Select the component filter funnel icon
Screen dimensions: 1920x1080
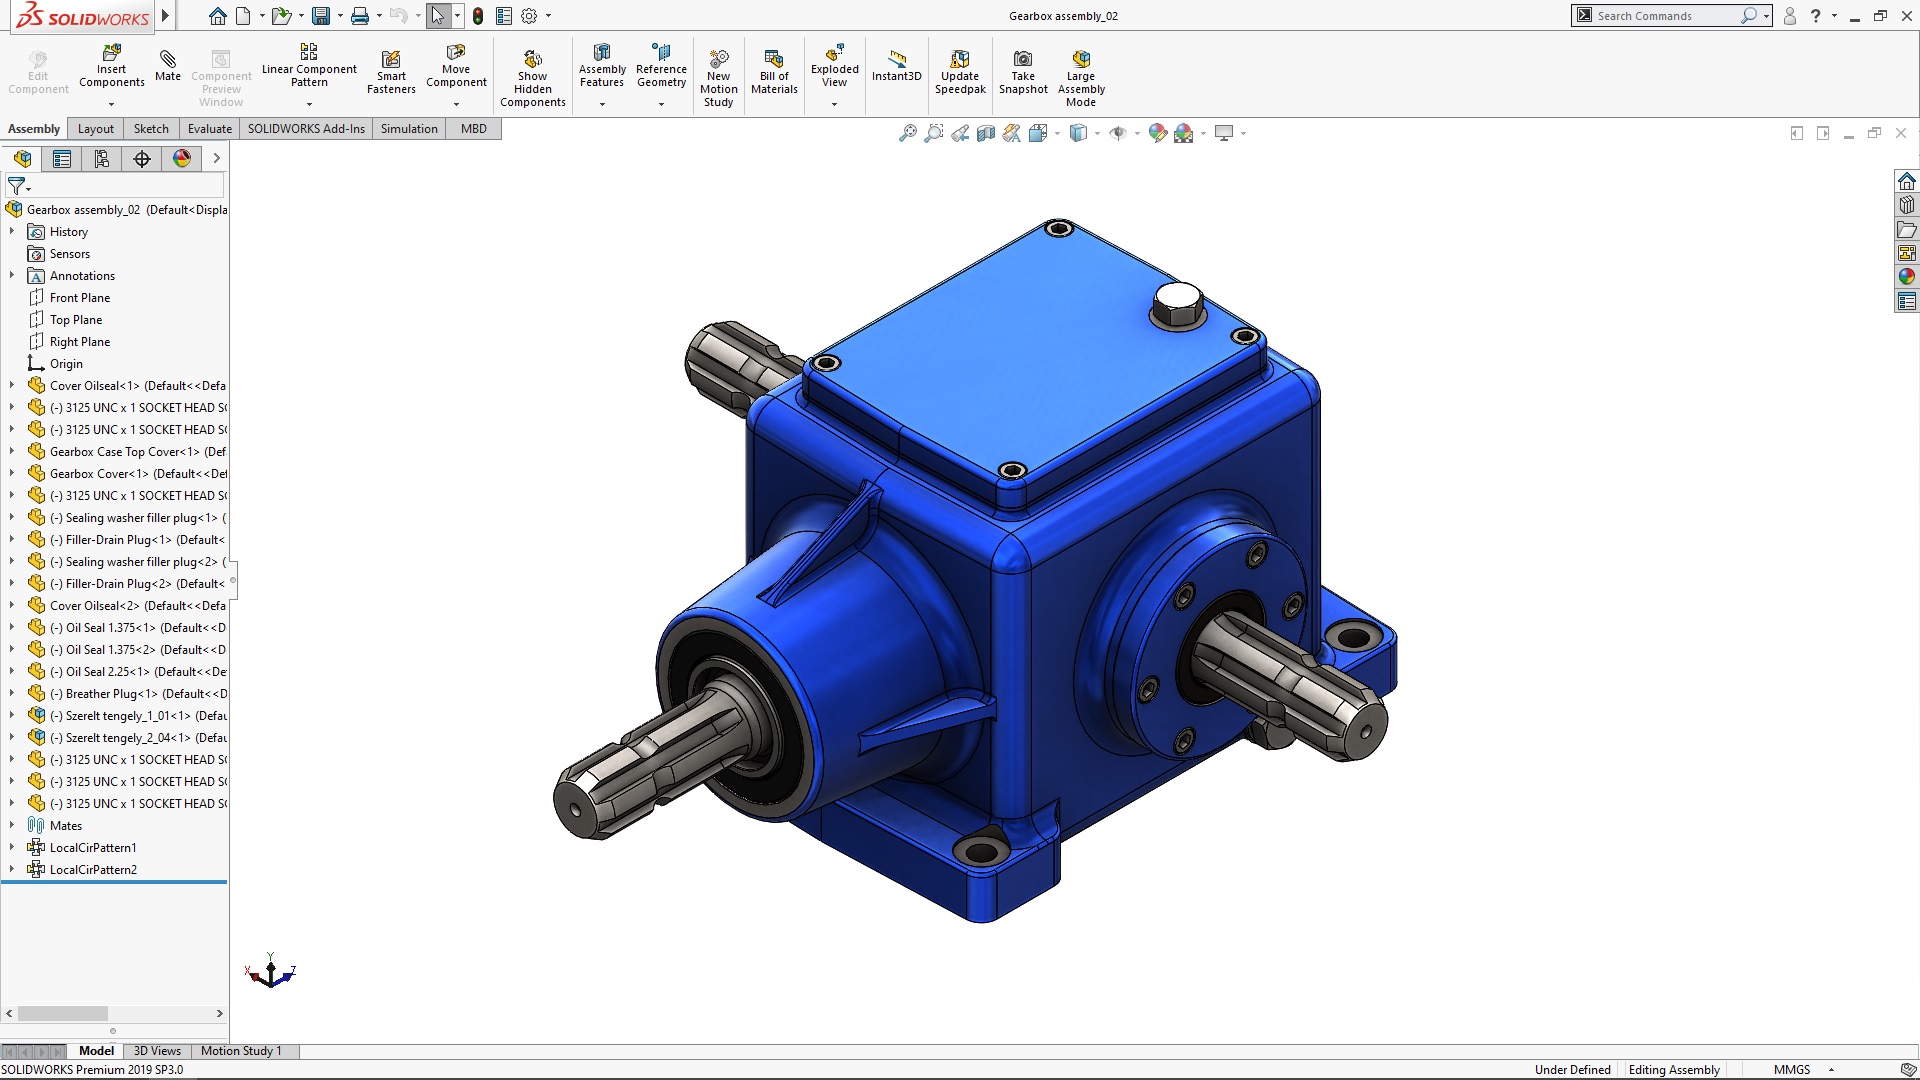coord(14,186)
